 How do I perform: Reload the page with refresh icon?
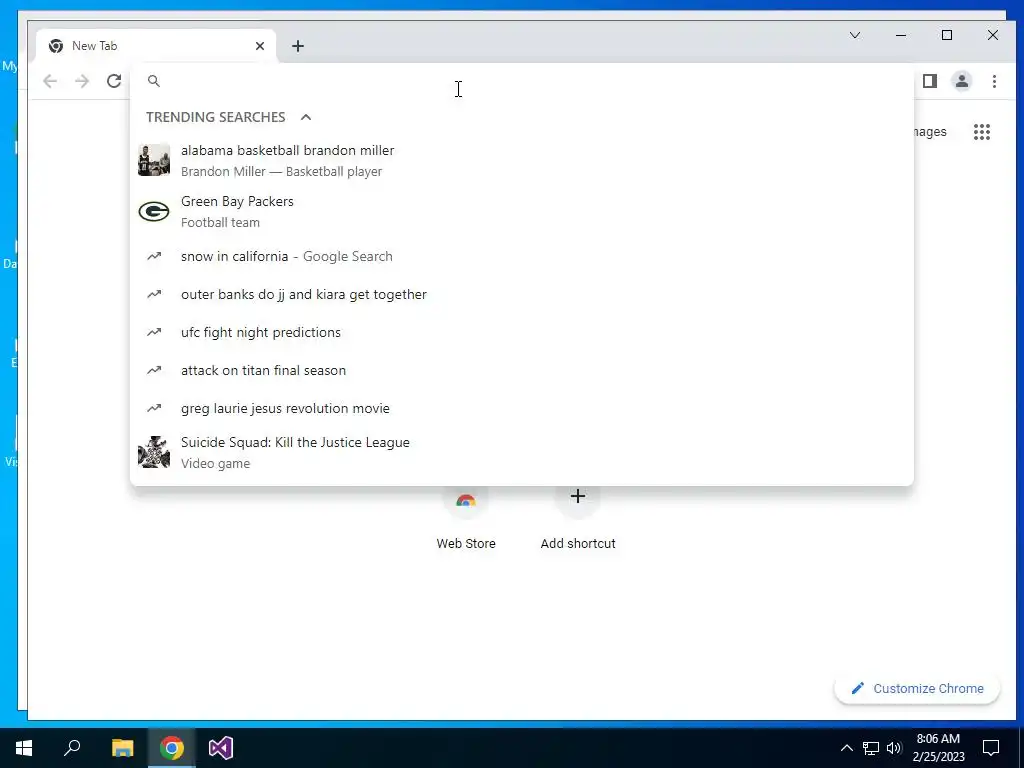[x=114, y=81]
